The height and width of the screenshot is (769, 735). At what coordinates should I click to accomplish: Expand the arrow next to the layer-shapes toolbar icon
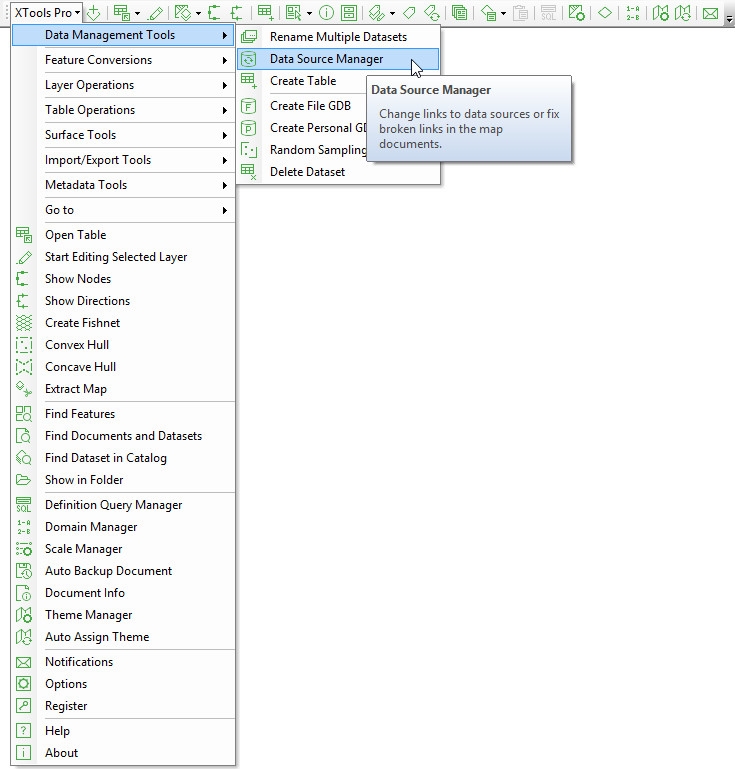(x=198, y=14)
